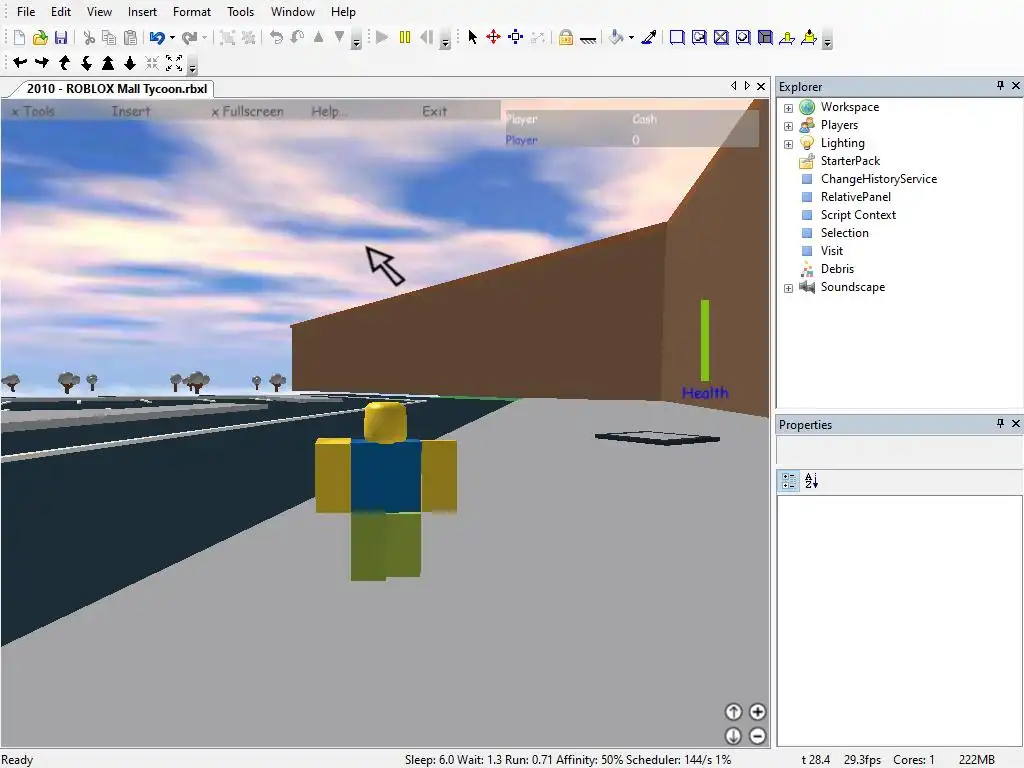The image size is (1024, 768).
Task: Click the glue surface icon
Action: pos(699,37)
